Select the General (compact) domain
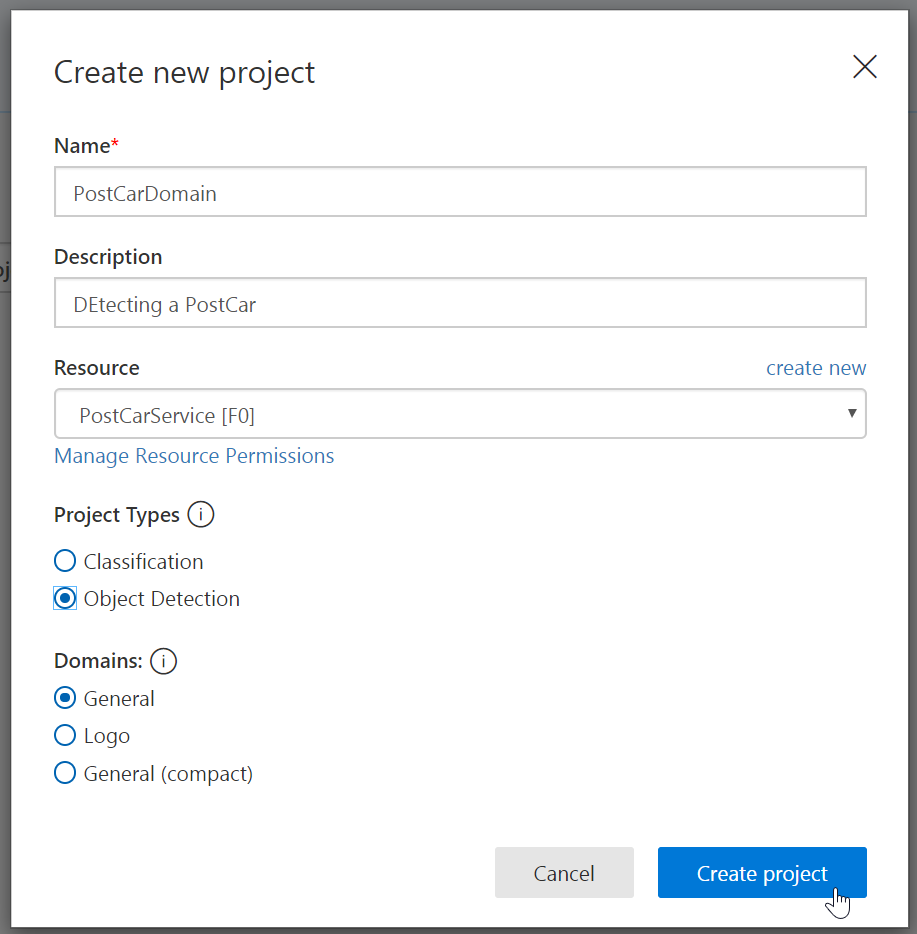Viewport: 917px width, 934px height. point(65,773)
